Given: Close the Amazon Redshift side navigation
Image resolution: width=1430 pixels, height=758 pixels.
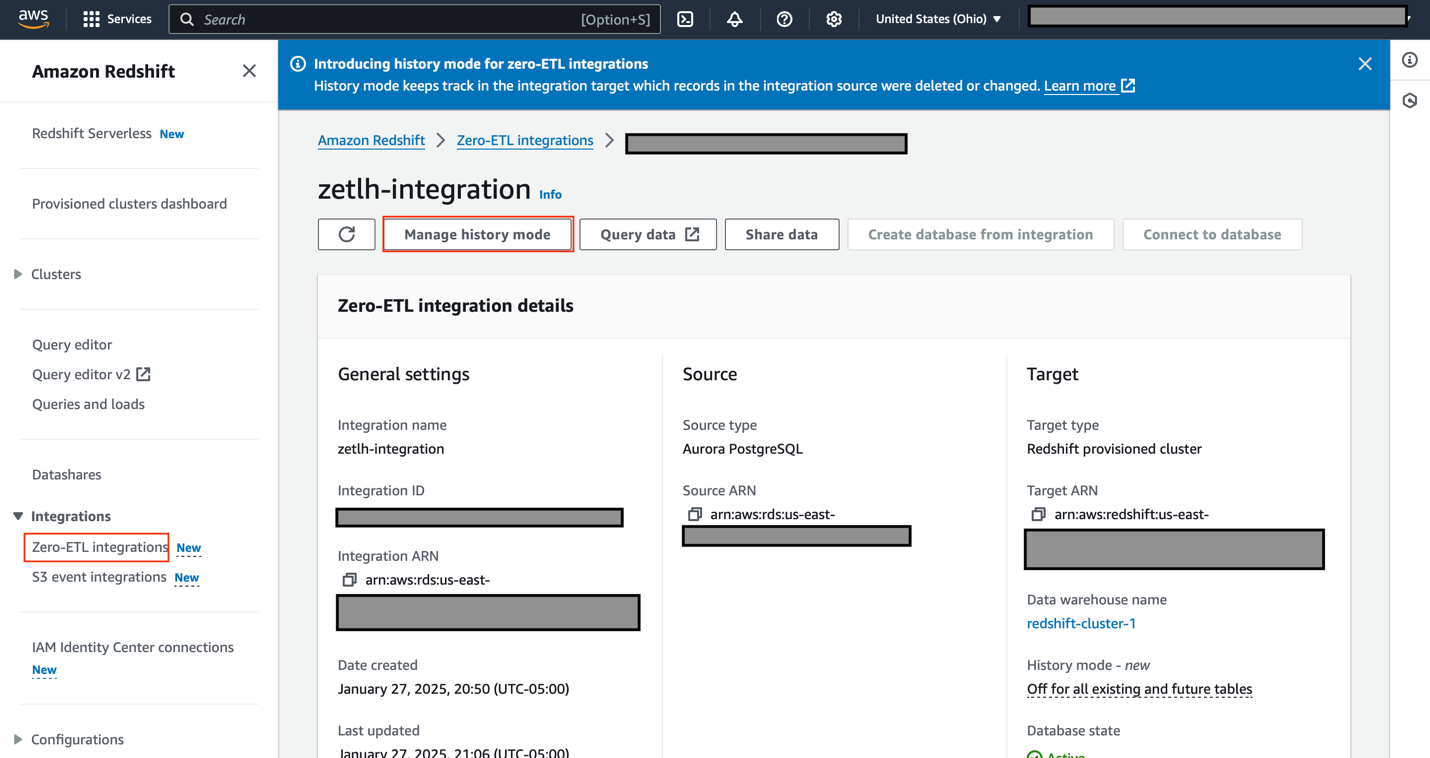Looking at the screenshot, I should click(x=249, y=71).
